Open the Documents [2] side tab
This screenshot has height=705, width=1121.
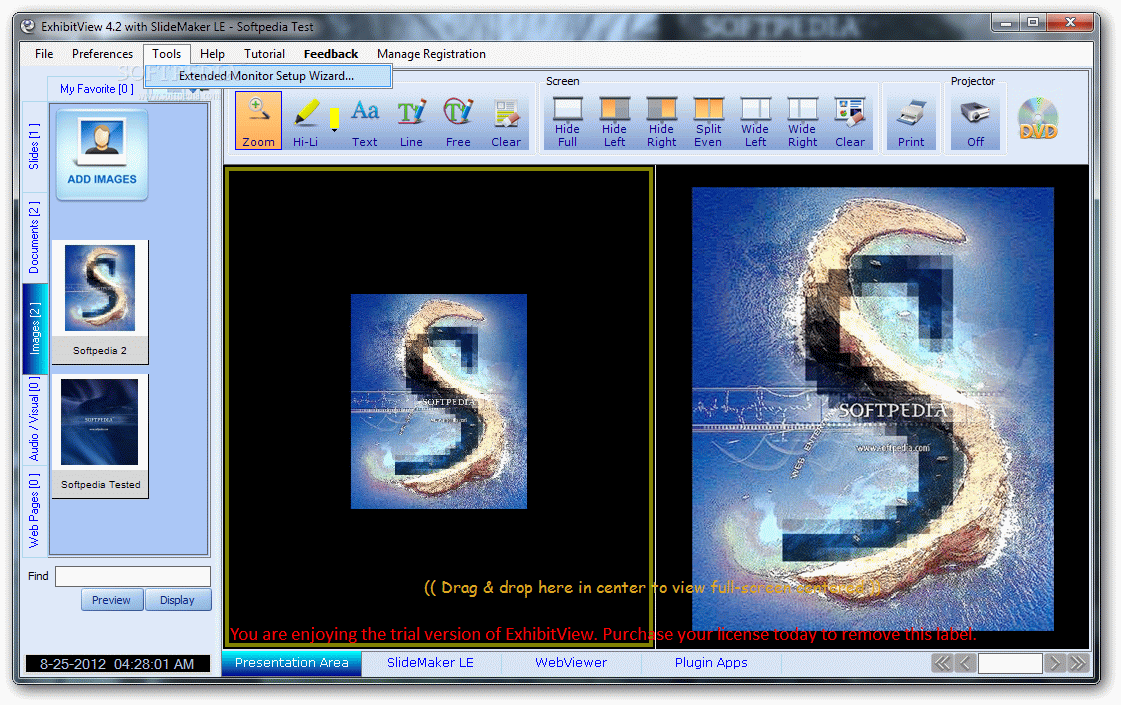coord(34,238)
